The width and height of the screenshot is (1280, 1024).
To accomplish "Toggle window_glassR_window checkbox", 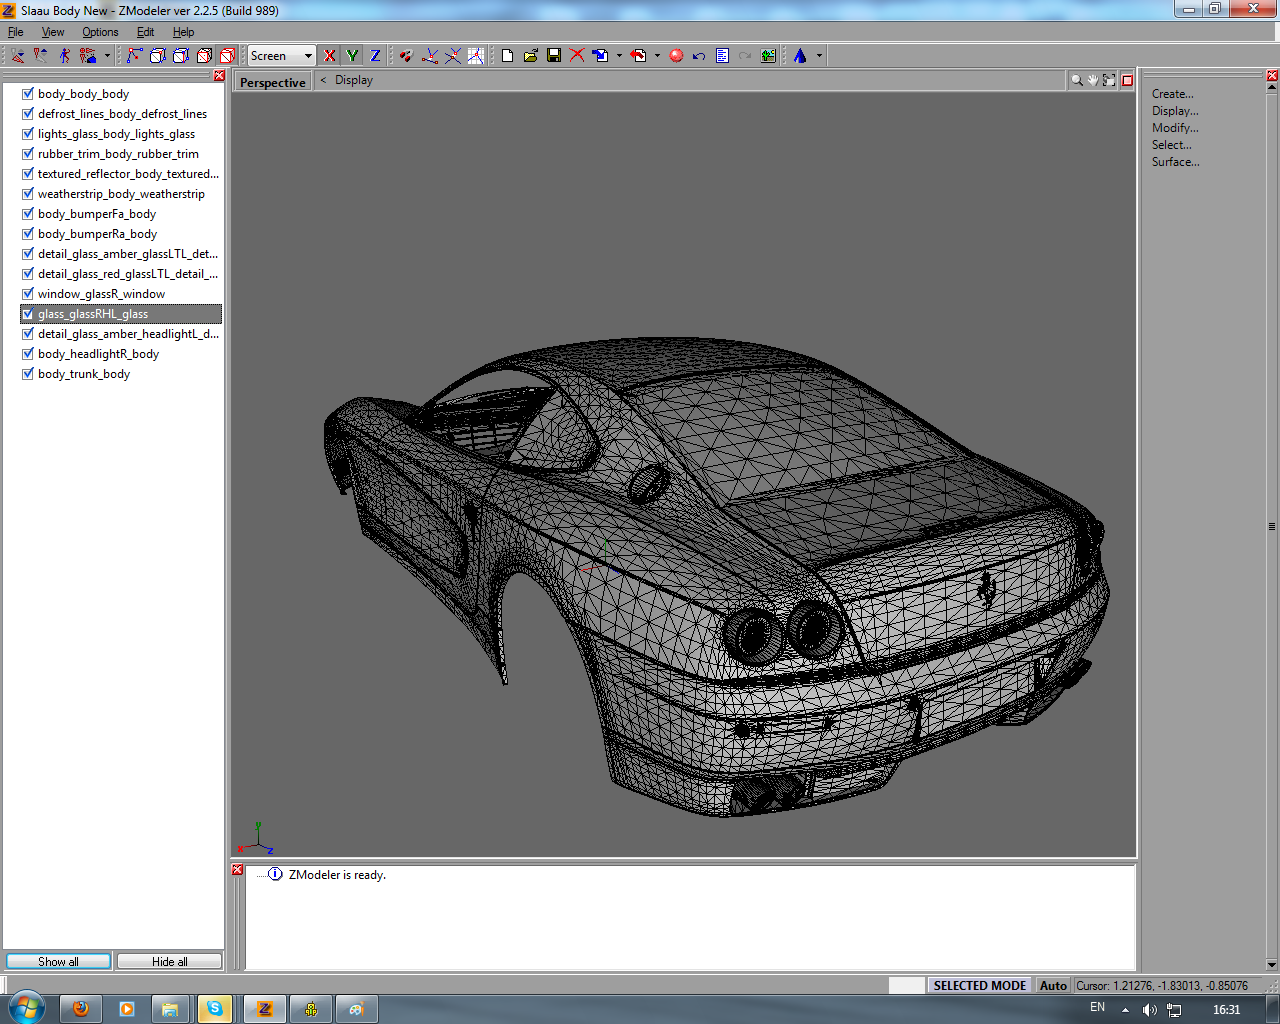I will (28, 294).
